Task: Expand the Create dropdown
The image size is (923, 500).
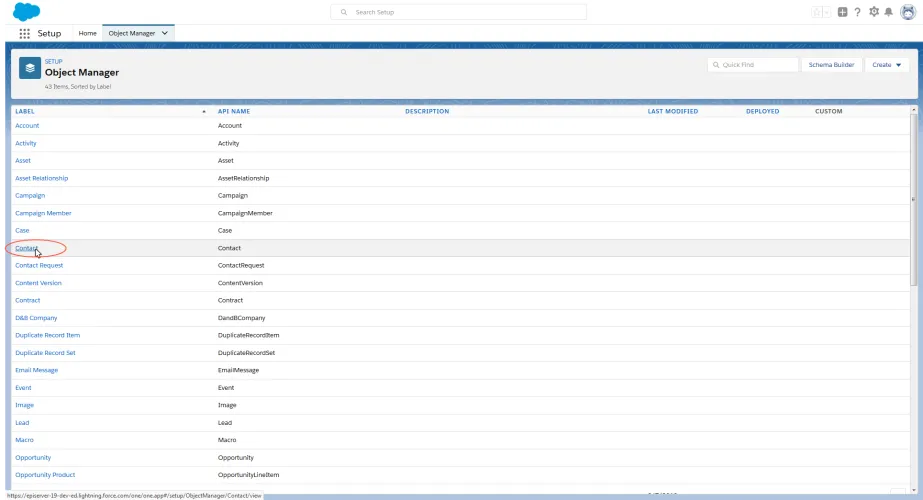Action: click(x=887, y=65)
